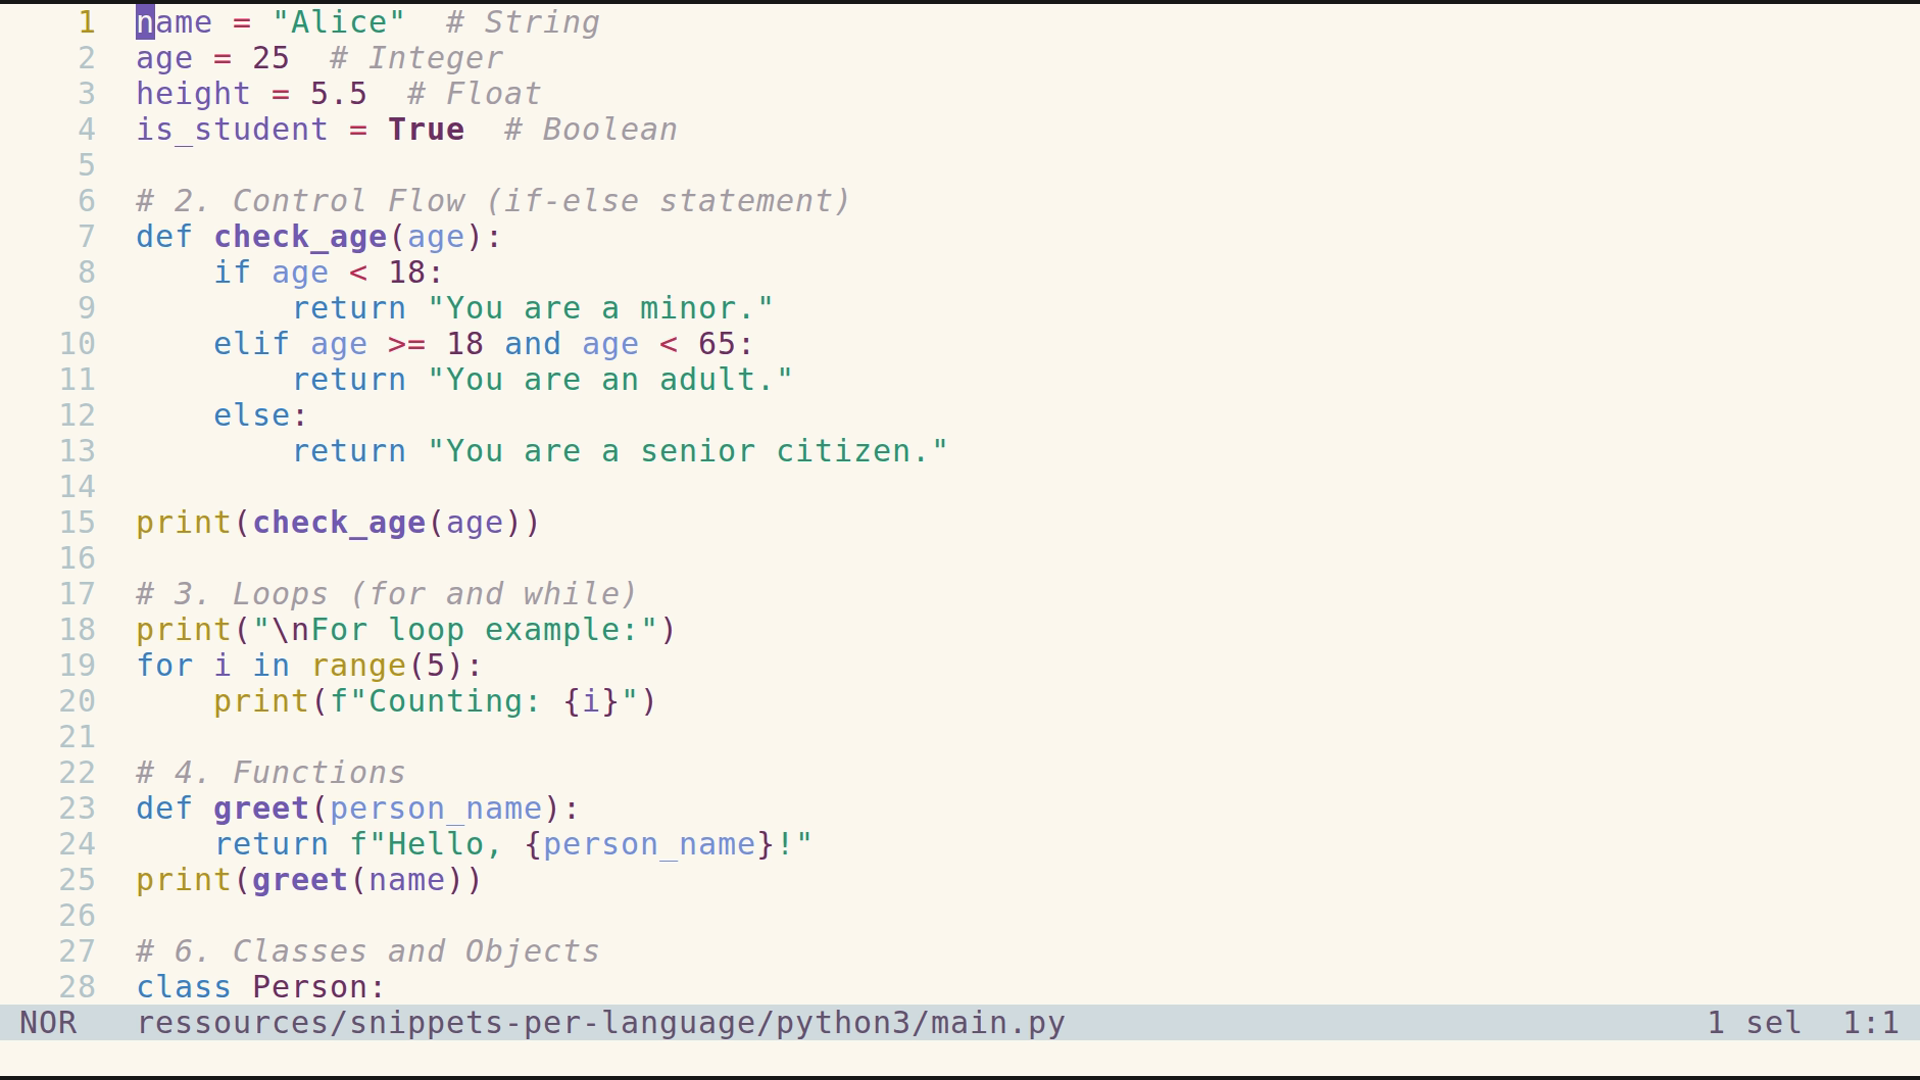Click the '1 sel' selection counter
Viewport: 1920px width, 1080px height.
click(x=1753, y=1022)
